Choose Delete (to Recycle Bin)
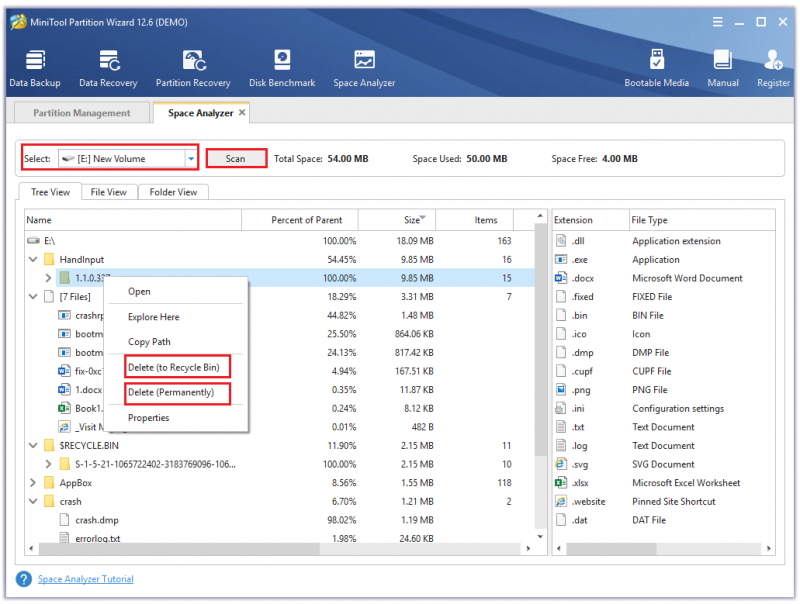The width and height of the screenshot is (800, 604). click(177, 367)
